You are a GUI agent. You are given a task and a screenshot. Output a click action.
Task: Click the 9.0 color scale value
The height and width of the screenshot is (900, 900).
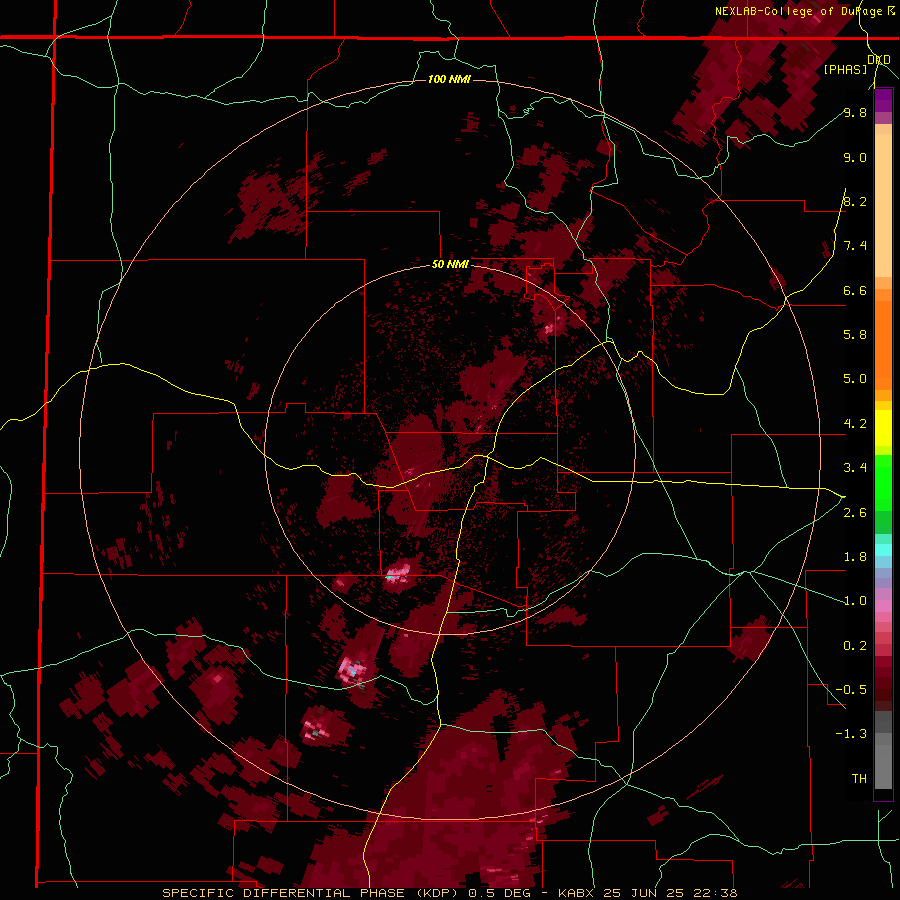855,157
